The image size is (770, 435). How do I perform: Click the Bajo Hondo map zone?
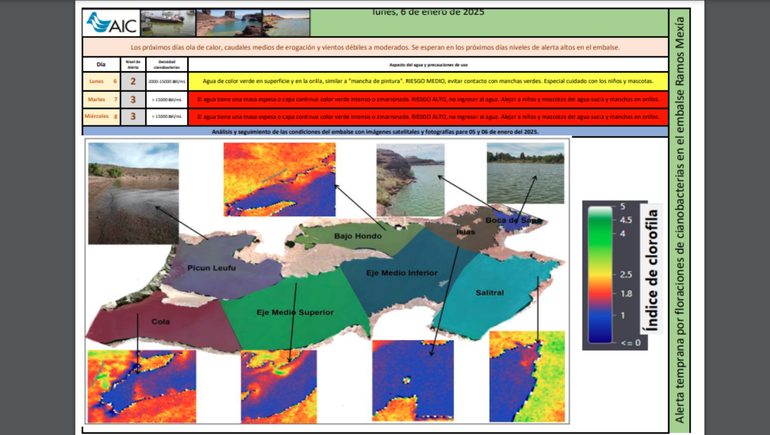coord(357,237)
